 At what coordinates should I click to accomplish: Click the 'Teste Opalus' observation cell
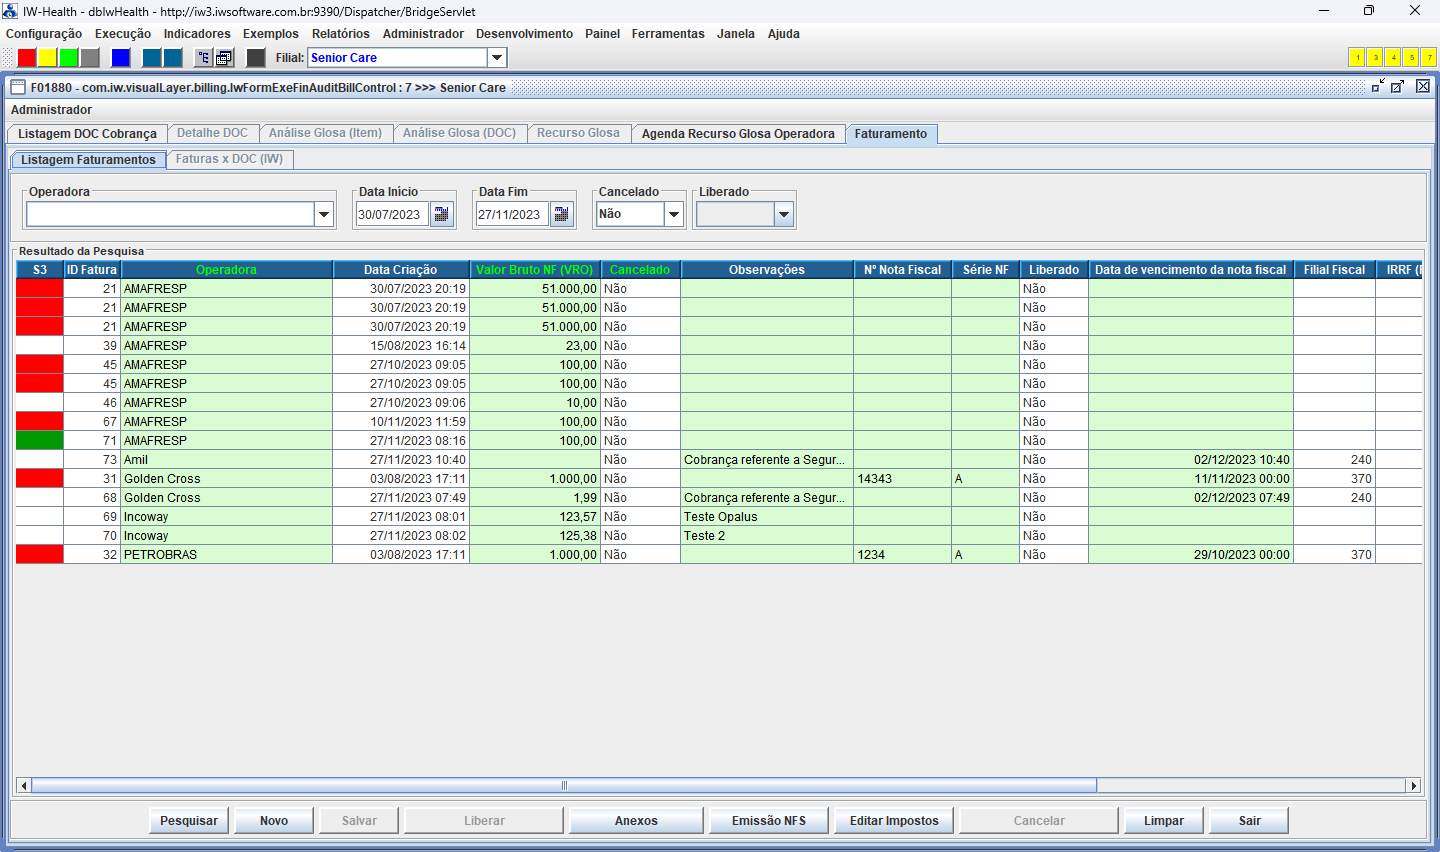pyautogui.click(x=767, y=517)
